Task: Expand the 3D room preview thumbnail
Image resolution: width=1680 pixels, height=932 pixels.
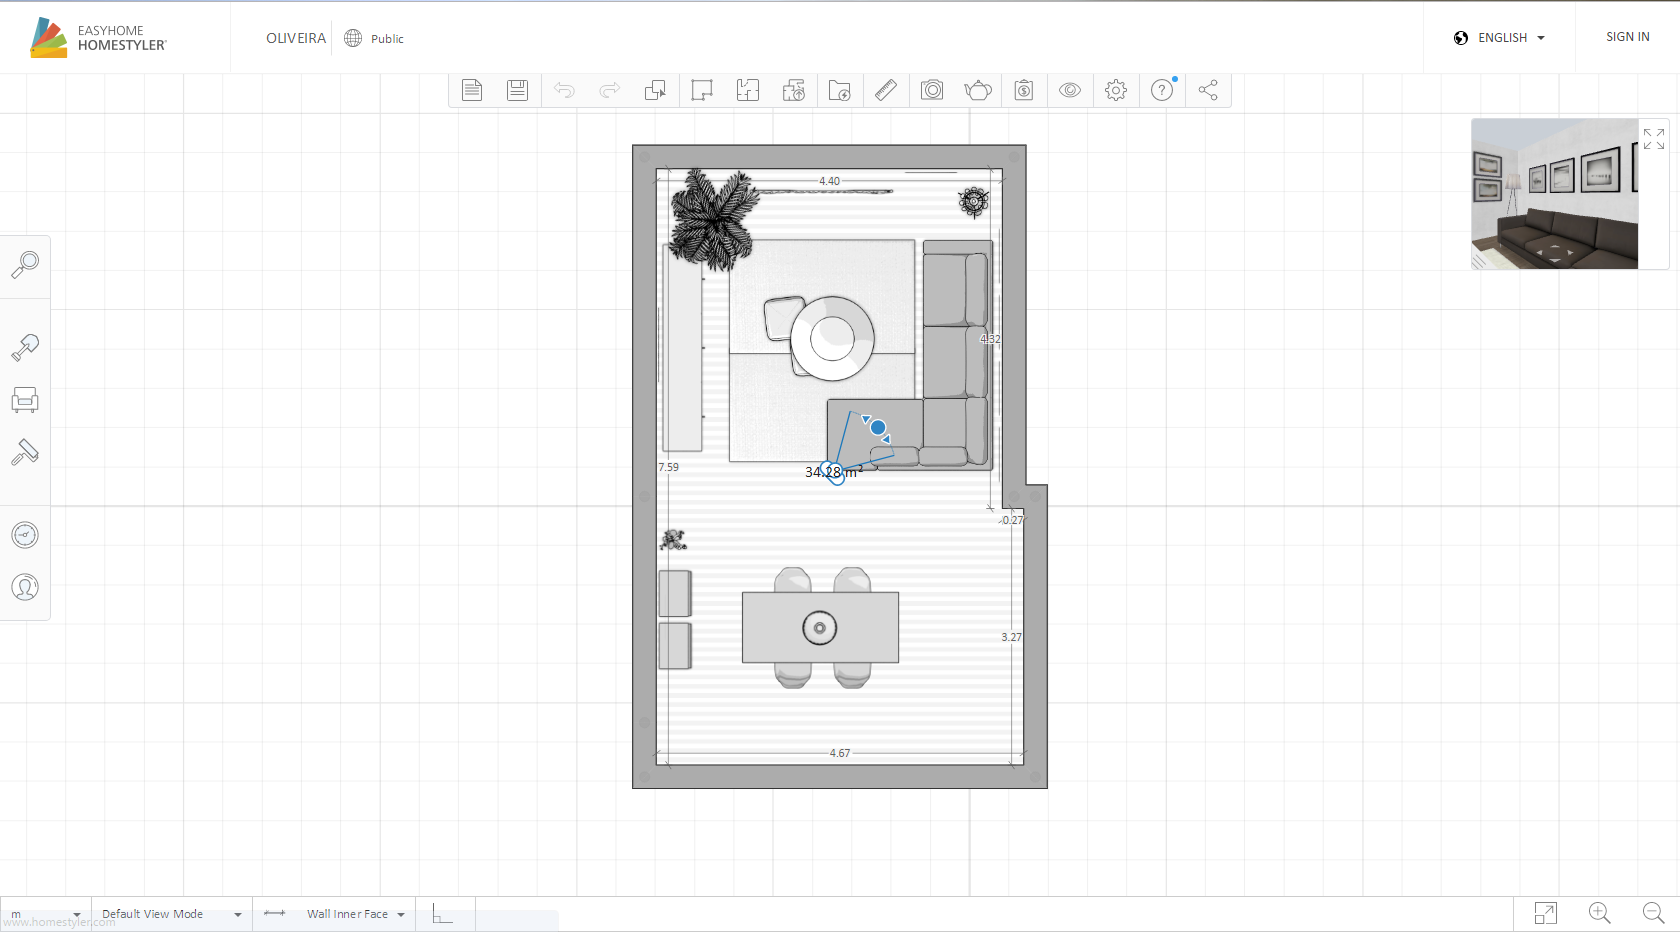Action: click(1653, 139)
